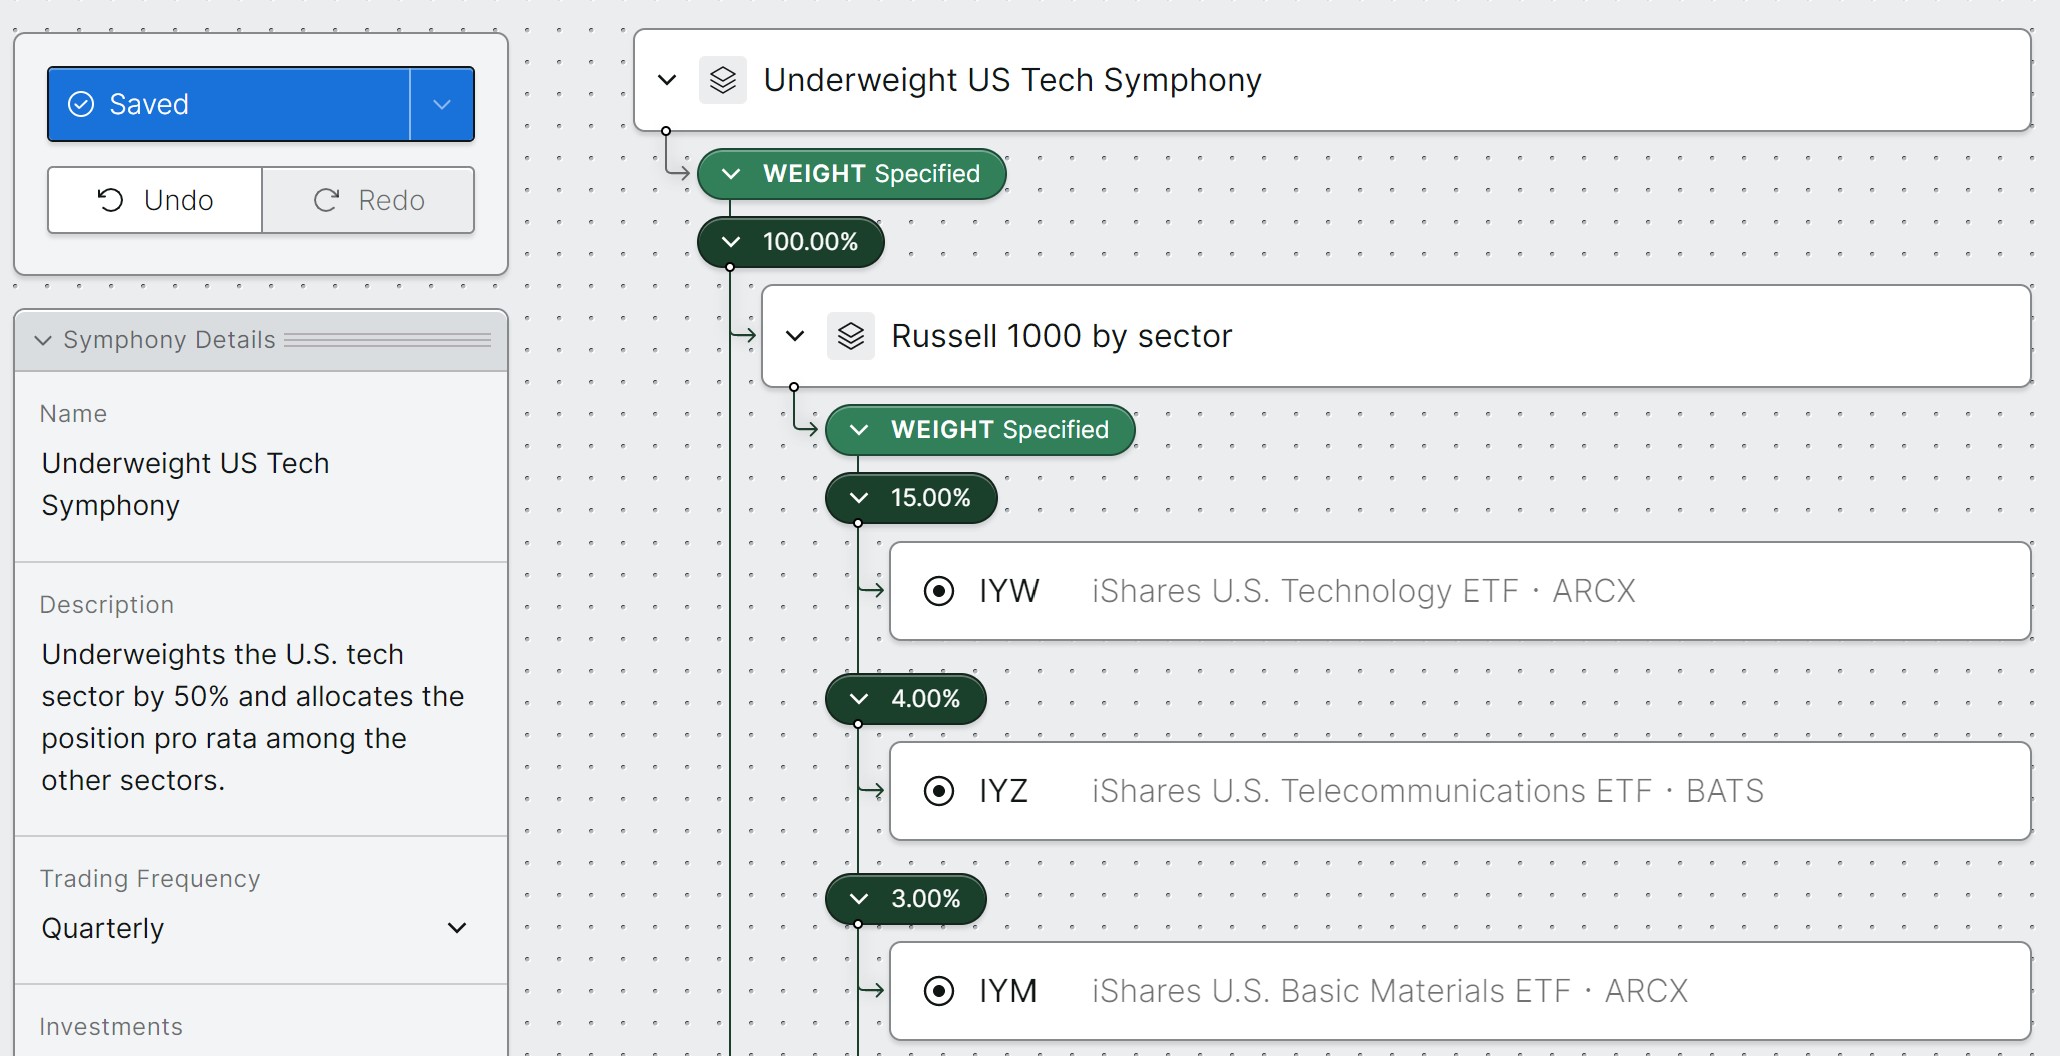Click iShares U.S. Basic Materials ETF name
This screenshot has height=1056, width=2060.
point(1331,991)
